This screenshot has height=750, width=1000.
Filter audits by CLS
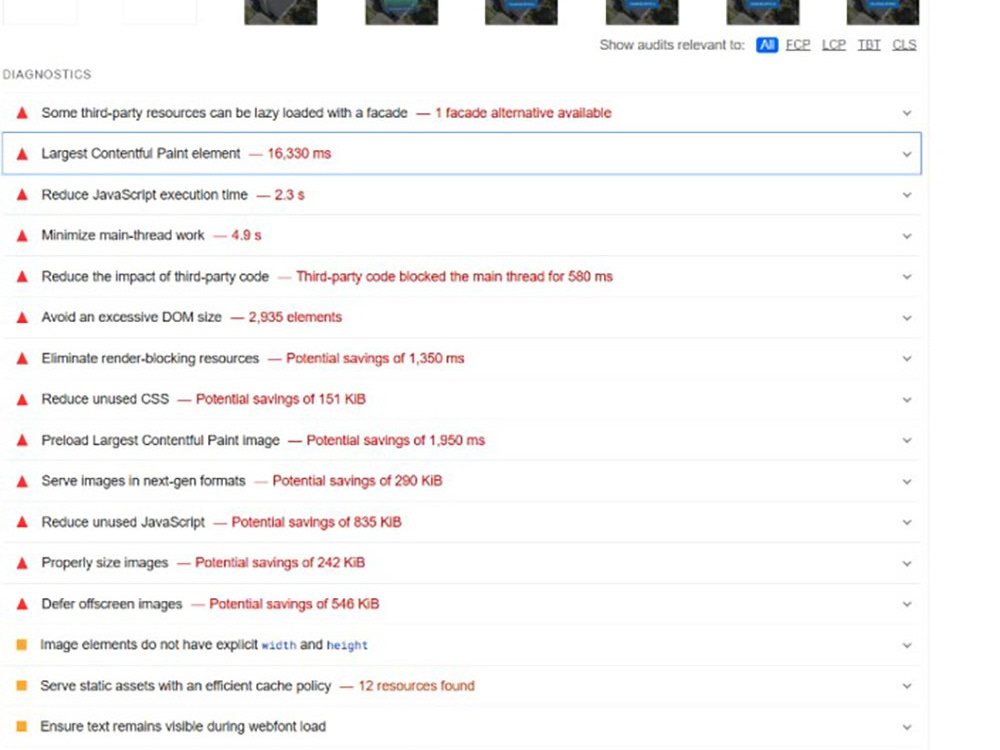click(904, 45)
